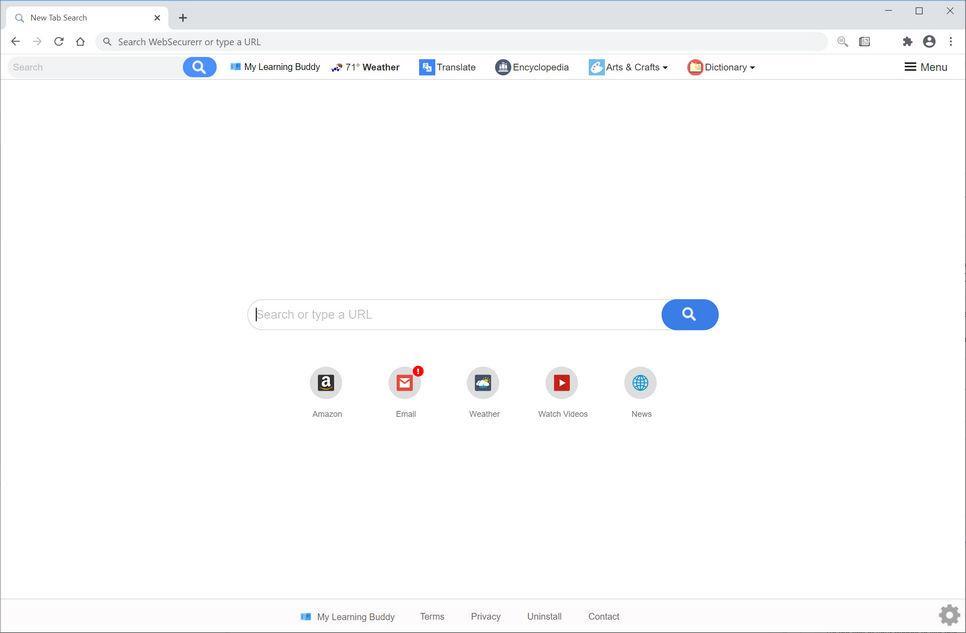Open the Extensions puzzle icon
This screenshot has height=633, width=966.
pos(907,41)
